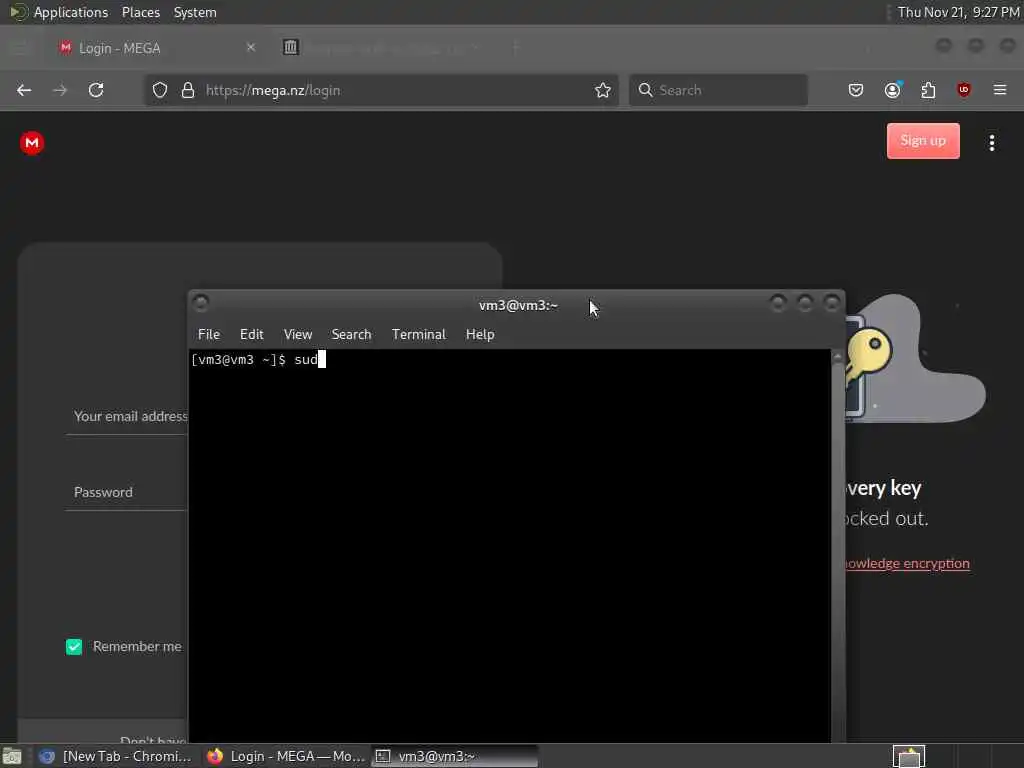Open MEGA page three-dot menu
Viewport: 1024px width, 768px height.
[991, 142]
